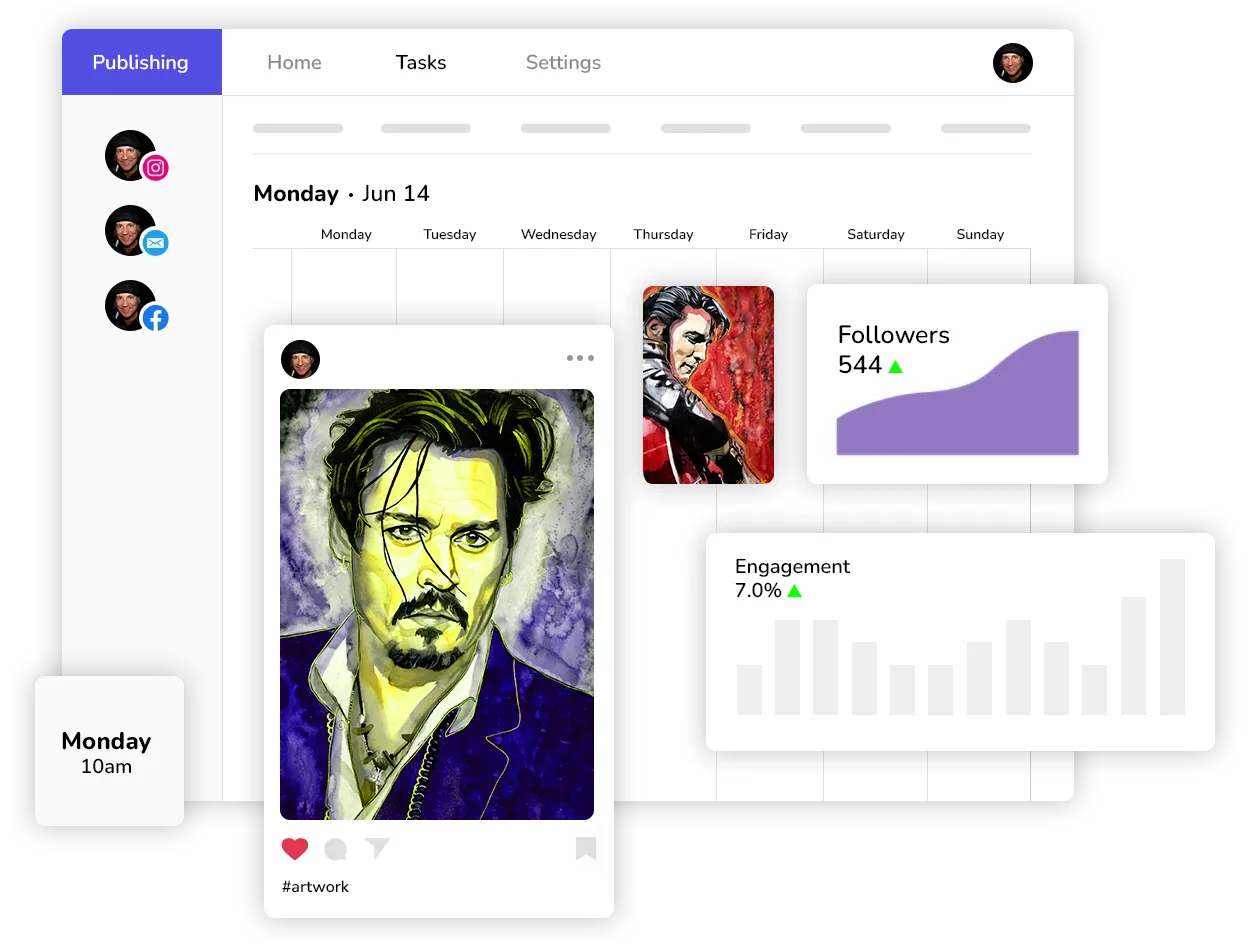Open the user profile avatar in top bar

click(x=1013, y=63)
